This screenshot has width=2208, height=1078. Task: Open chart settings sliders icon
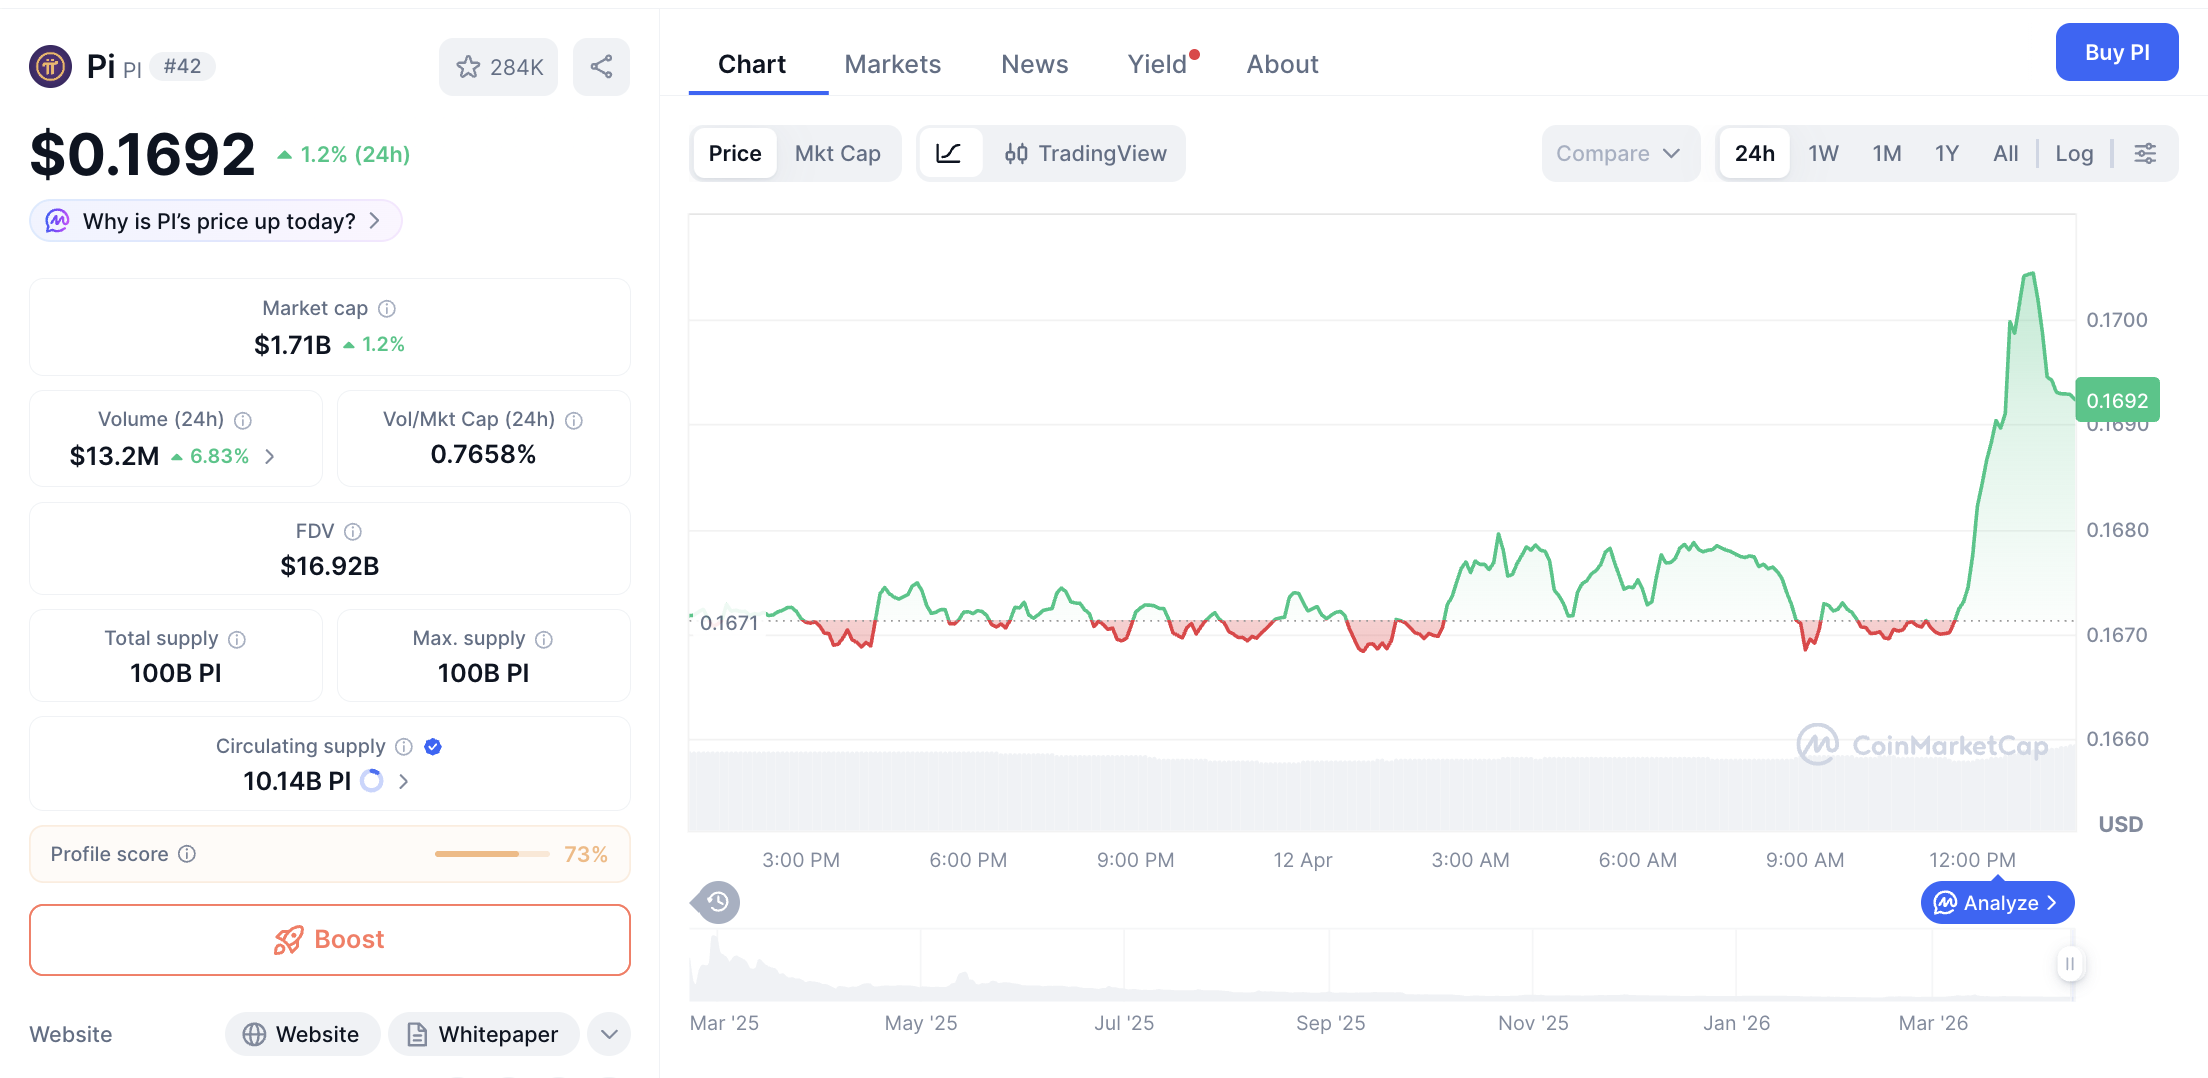point(2145,153)
